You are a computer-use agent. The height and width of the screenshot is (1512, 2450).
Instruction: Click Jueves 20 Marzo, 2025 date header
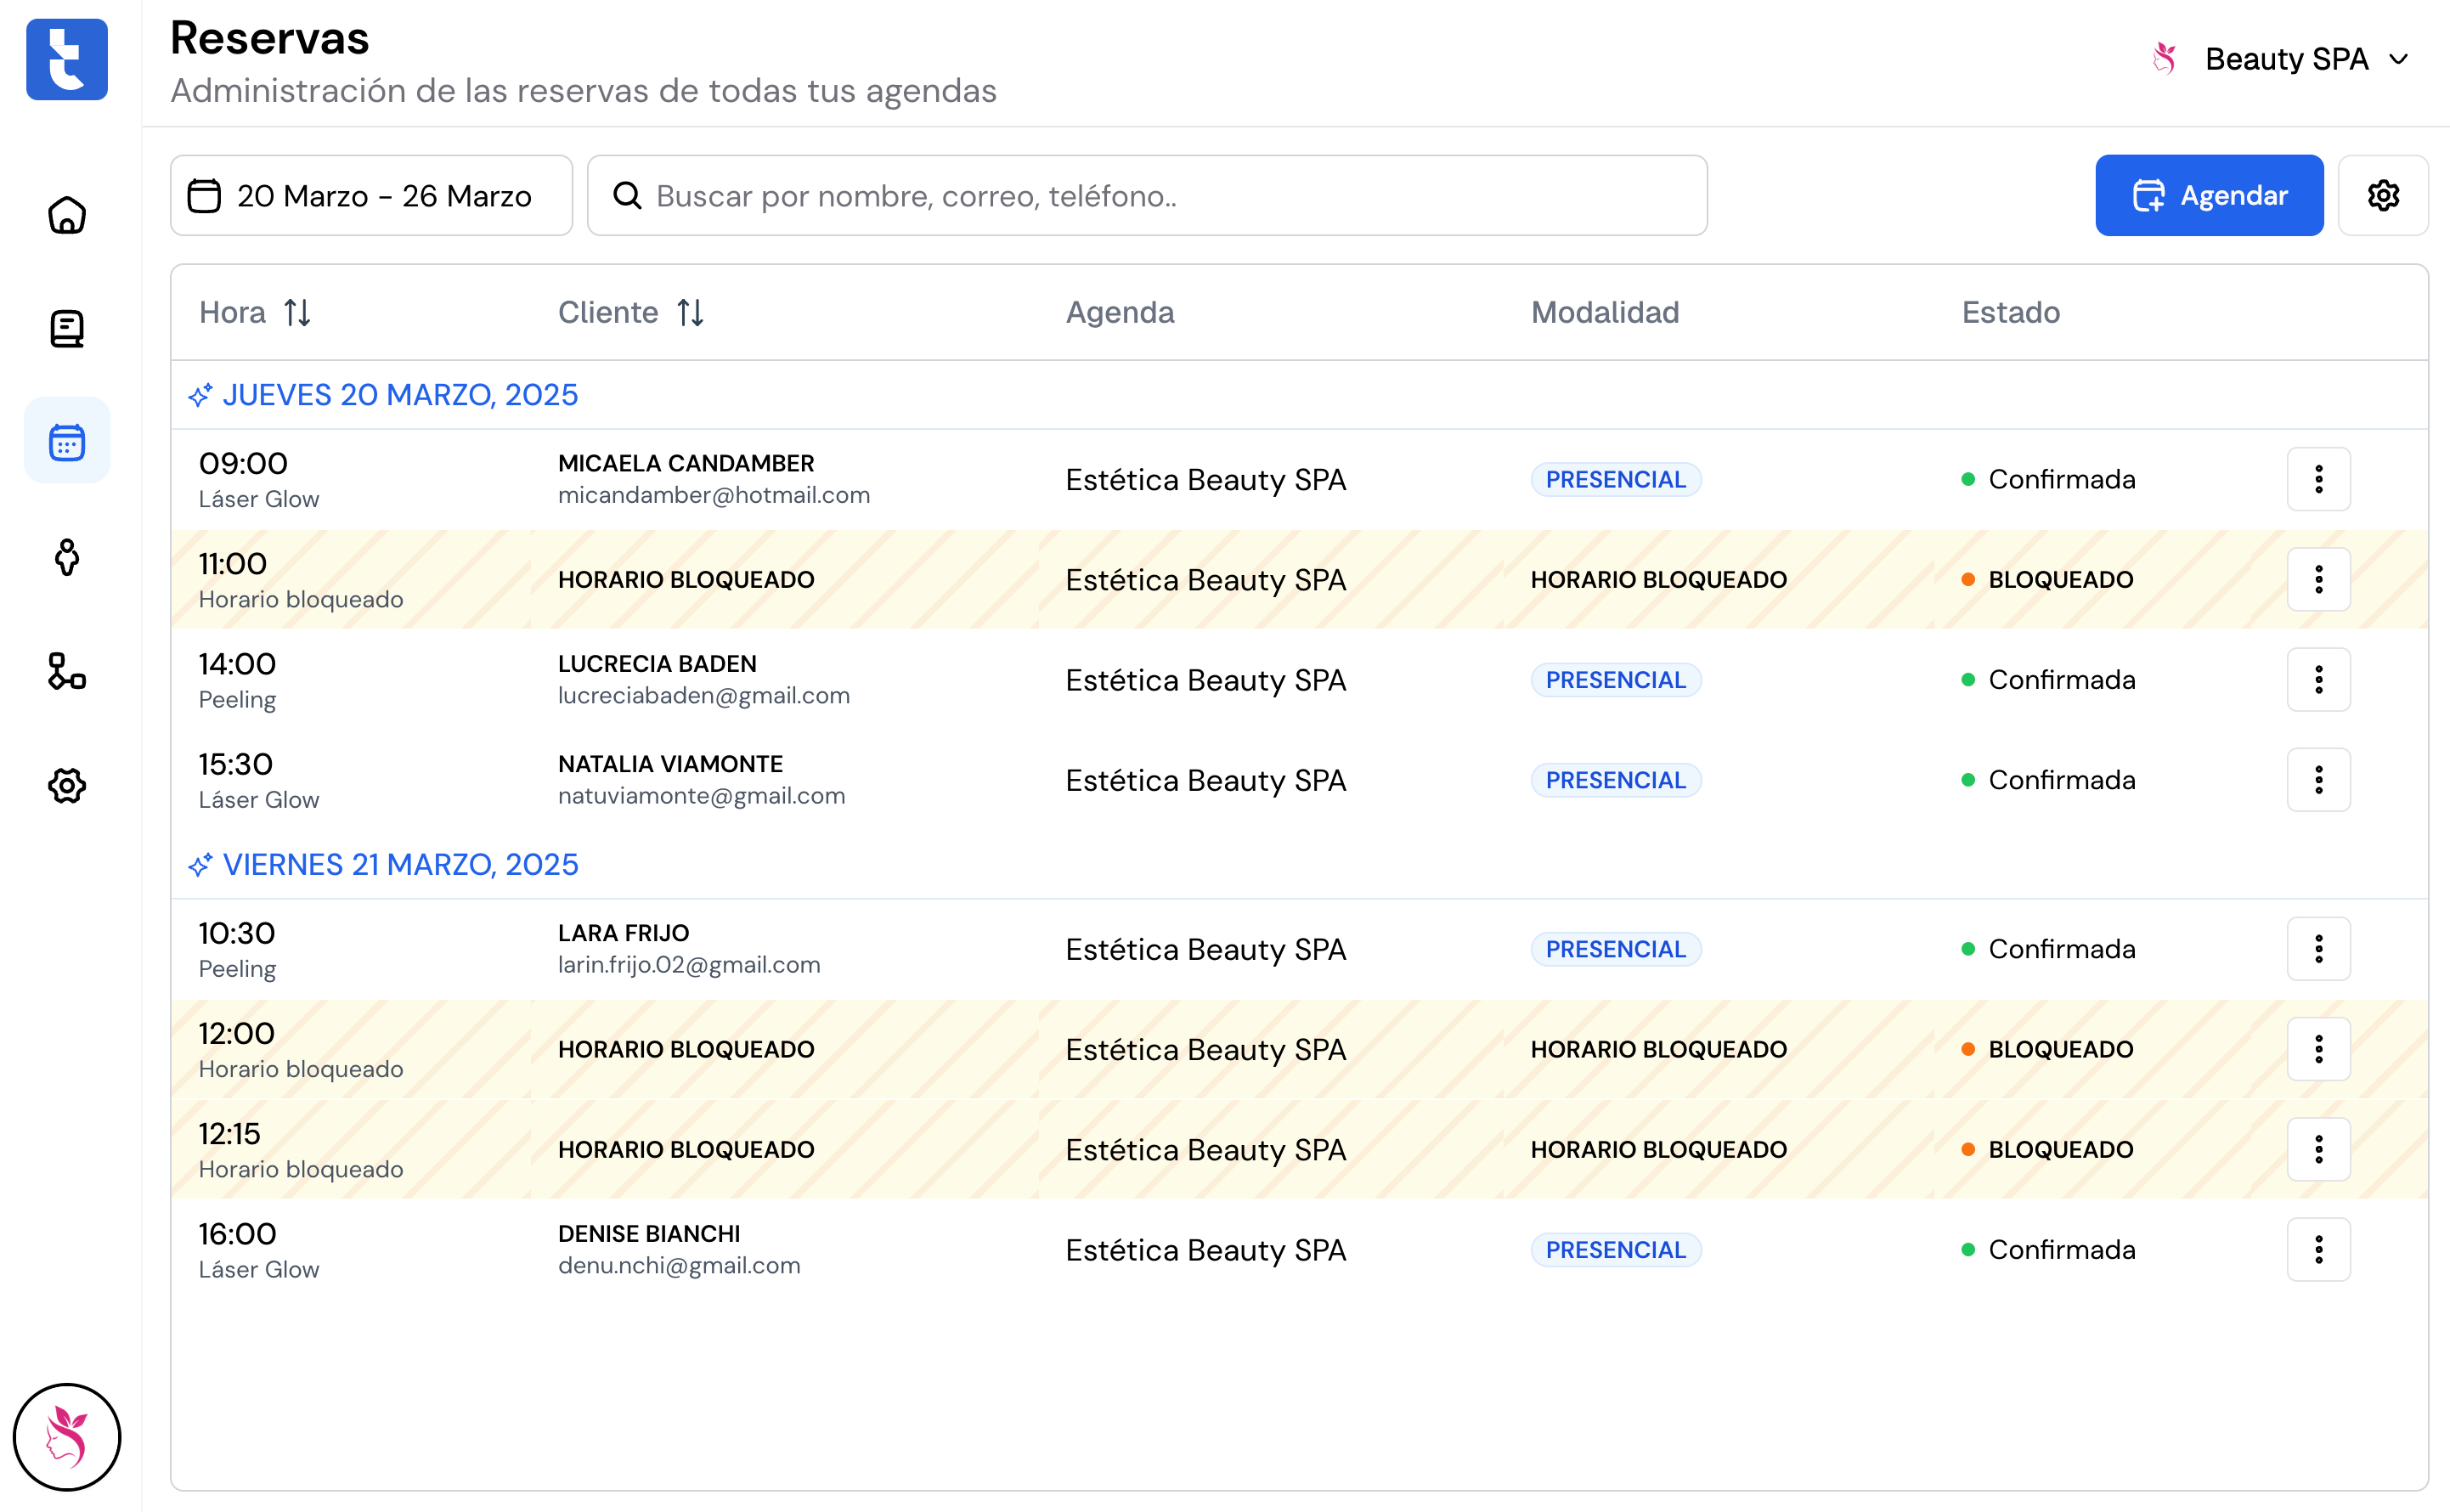(399, 395)
